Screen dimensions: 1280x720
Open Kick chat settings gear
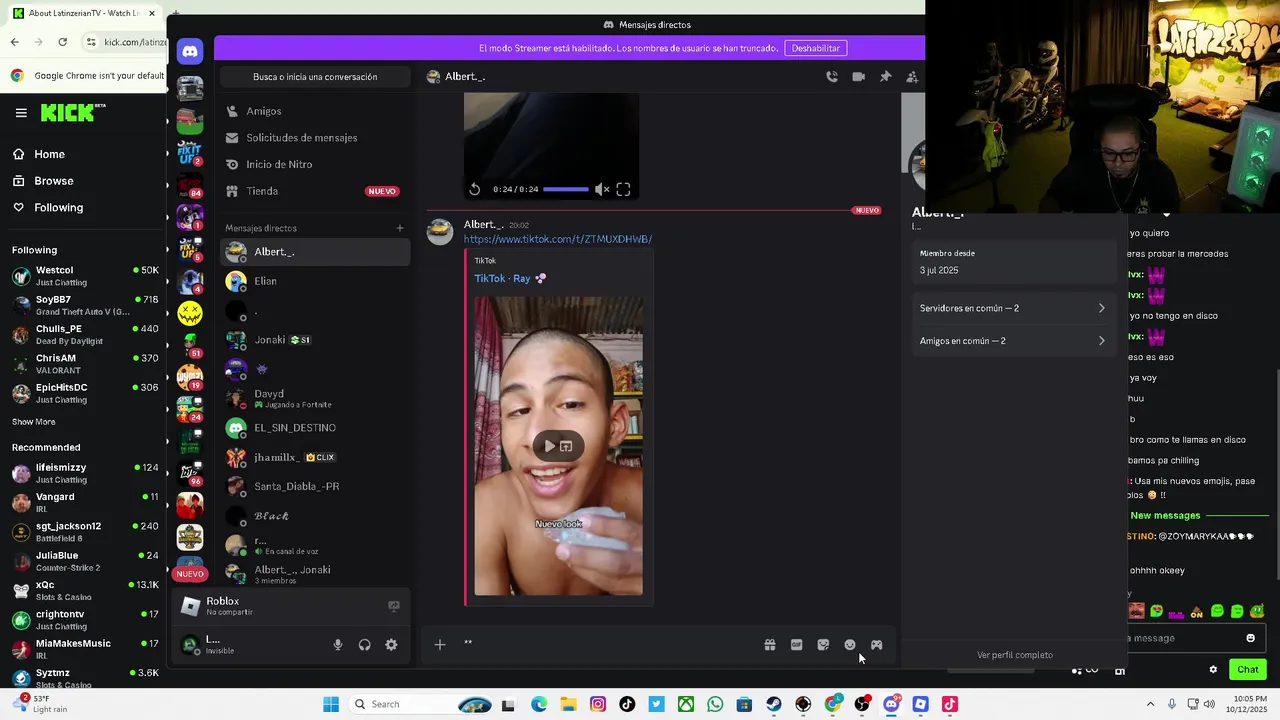point(1213,670)
